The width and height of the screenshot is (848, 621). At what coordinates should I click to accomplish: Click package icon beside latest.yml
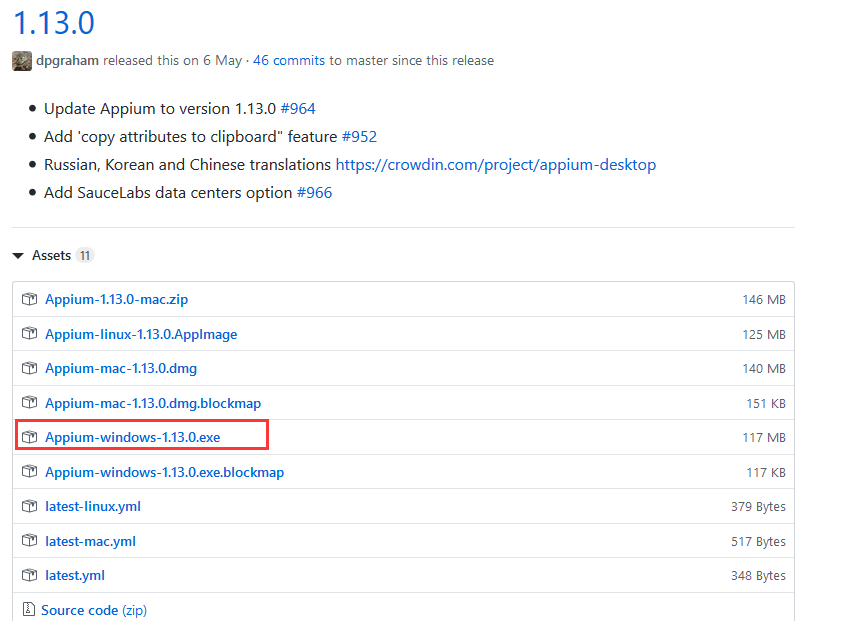pyautogui.click(x=29, y=575)
